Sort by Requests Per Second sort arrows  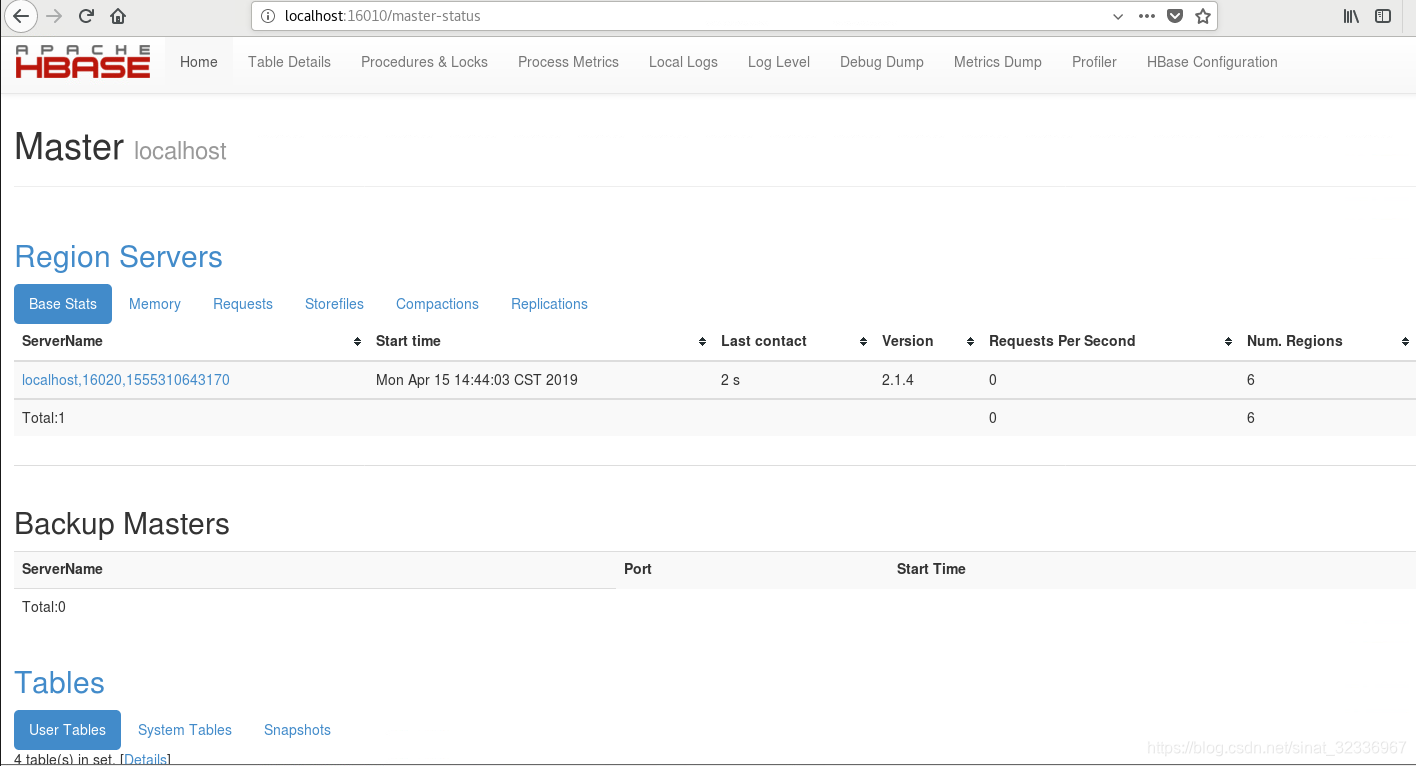click(1229, 342)
